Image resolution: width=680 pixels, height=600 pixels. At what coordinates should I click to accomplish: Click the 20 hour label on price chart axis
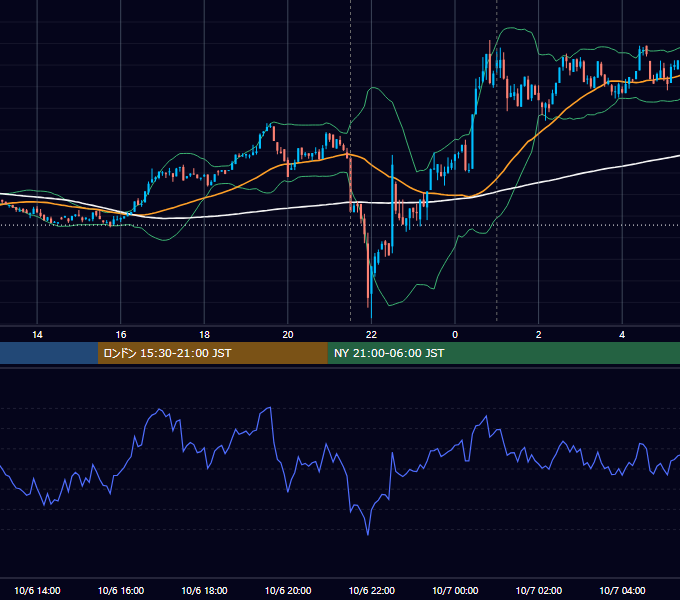click(x=288, y=335)
